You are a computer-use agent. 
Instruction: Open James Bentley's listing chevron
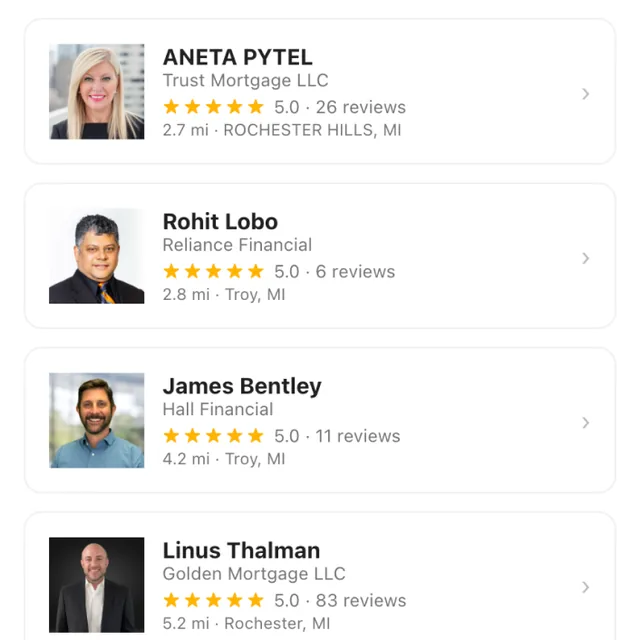[586, 422]
